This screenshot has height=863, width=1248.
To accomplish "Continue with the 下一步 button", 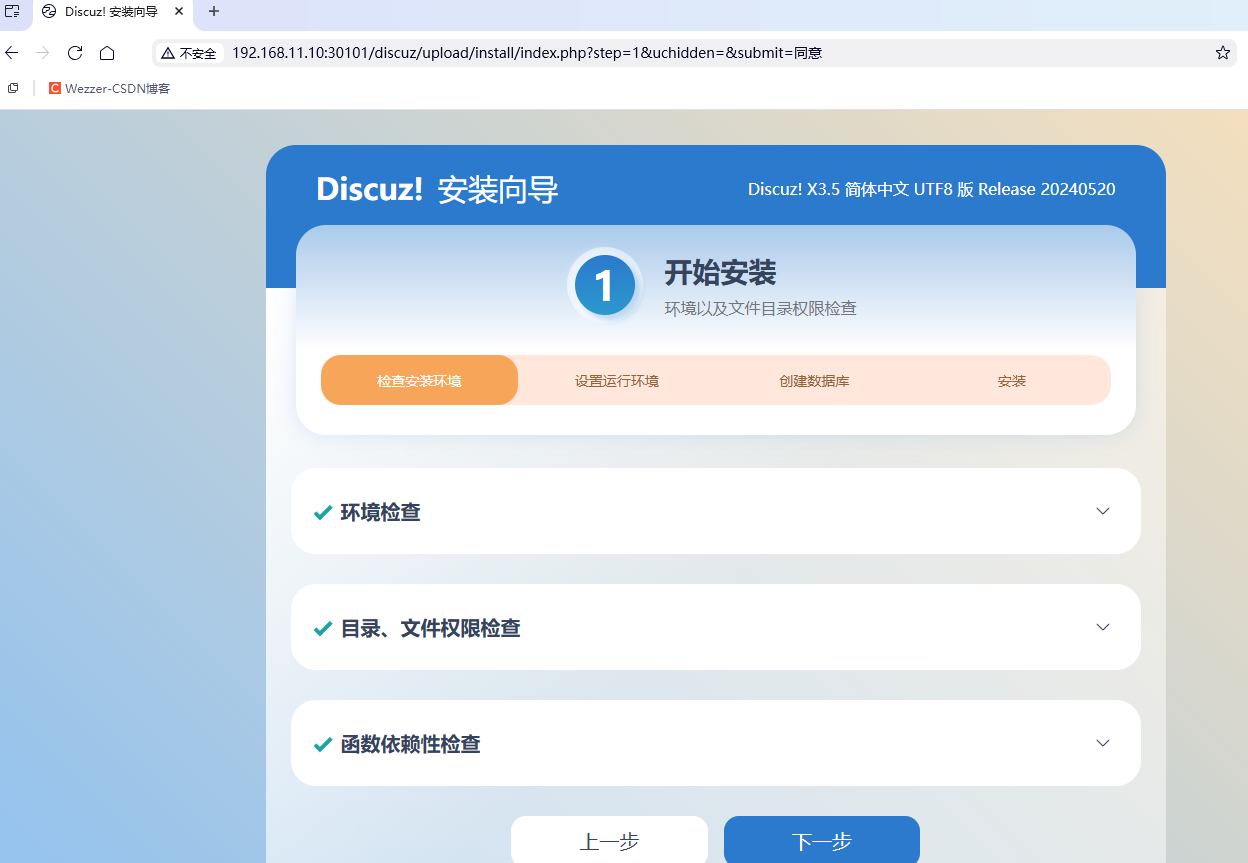I will click(822, 840).
